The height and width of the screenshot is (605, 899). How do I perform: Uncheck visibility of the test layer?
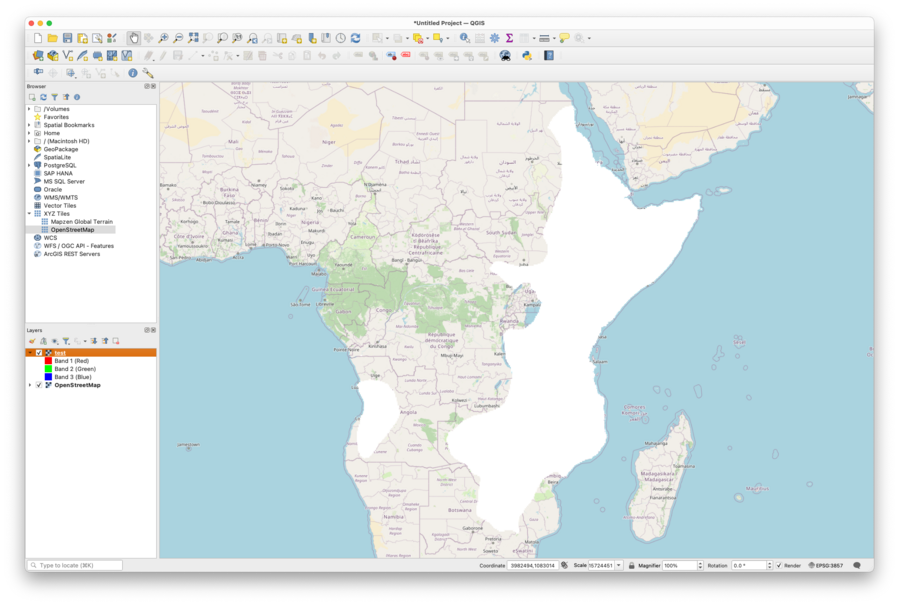pos(38,352)
